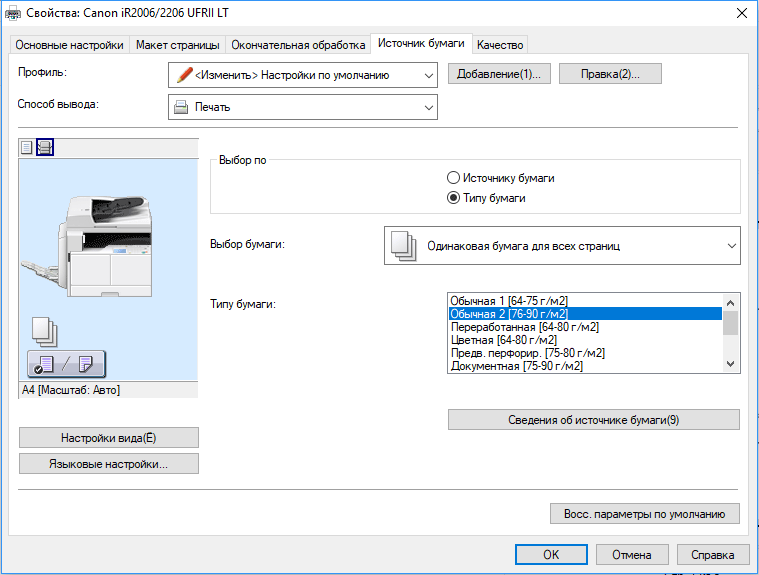The image size is (759, 575).
Task: Open the 'Способ вывода' dropdown
Action: click(303, 107)
